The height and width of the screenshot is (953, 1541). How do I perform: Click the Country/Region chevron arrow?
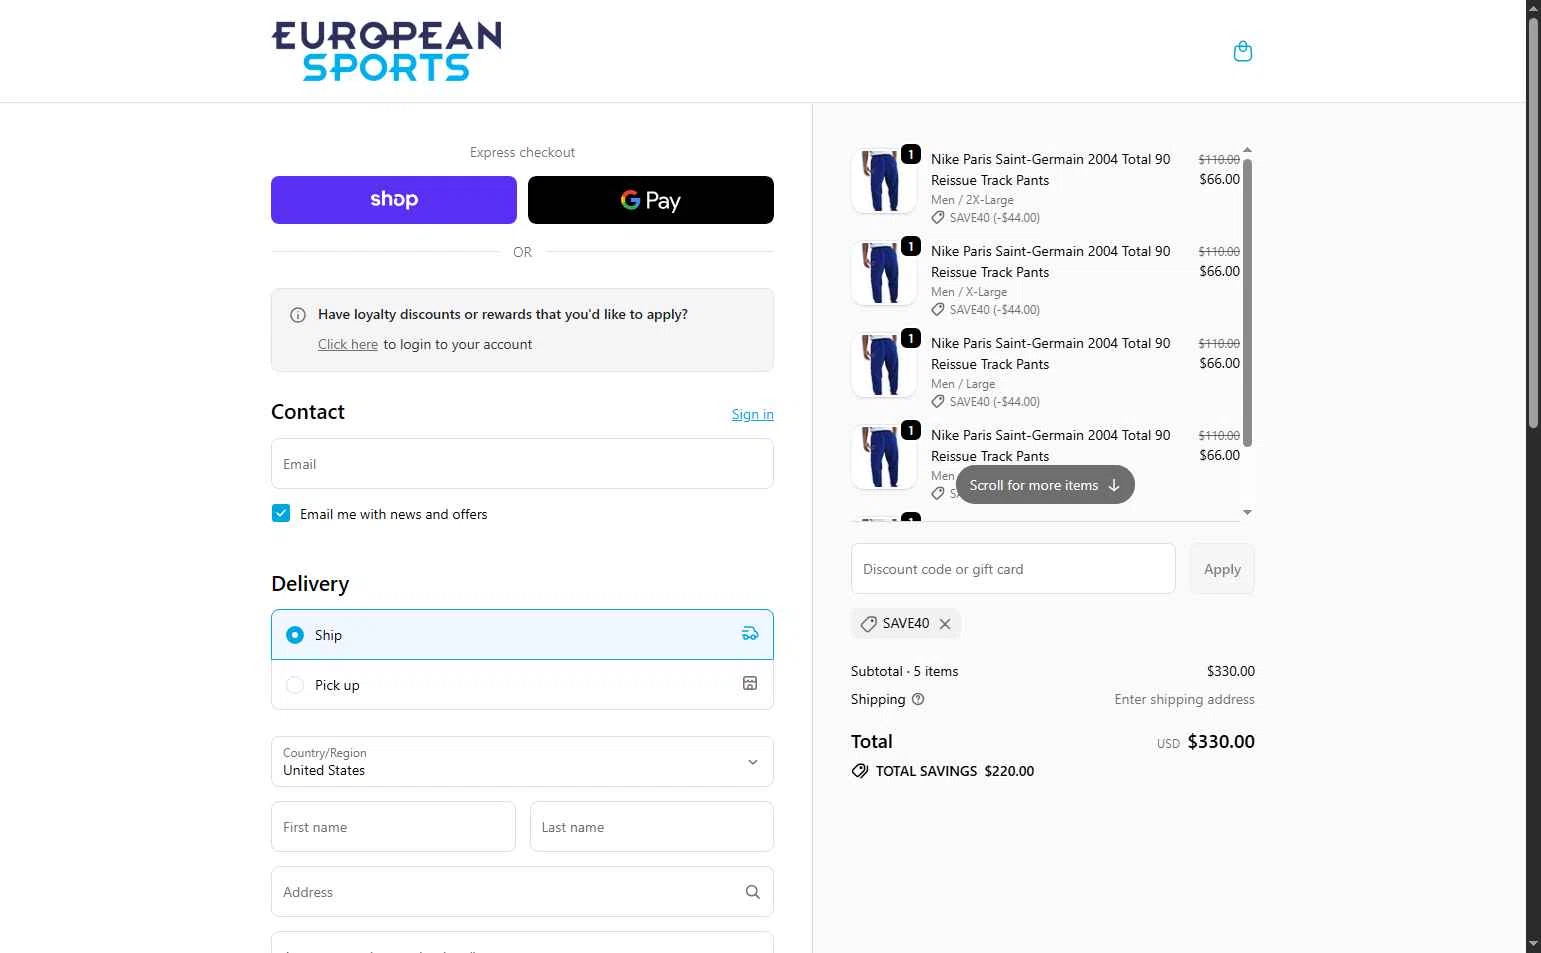click(753, 762)
